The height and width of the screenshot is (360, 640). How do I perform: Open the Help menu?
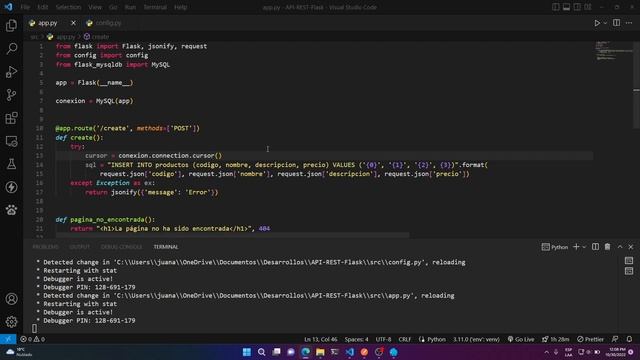point(180,7)
